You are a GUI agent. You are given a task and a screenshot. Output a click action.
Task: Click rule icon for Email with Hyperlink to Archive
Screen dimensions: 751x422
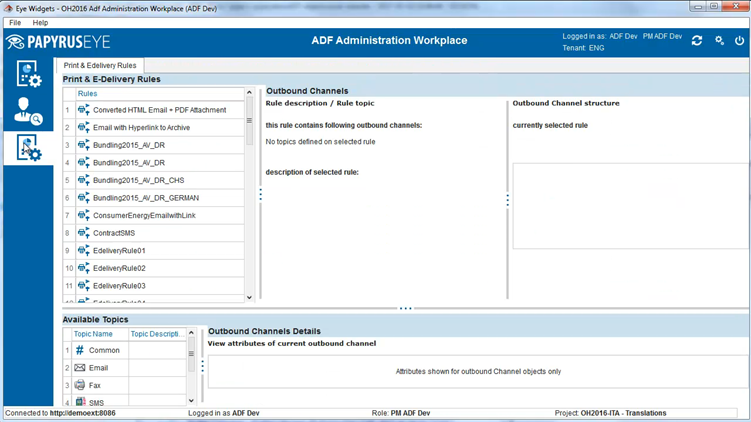84,127
